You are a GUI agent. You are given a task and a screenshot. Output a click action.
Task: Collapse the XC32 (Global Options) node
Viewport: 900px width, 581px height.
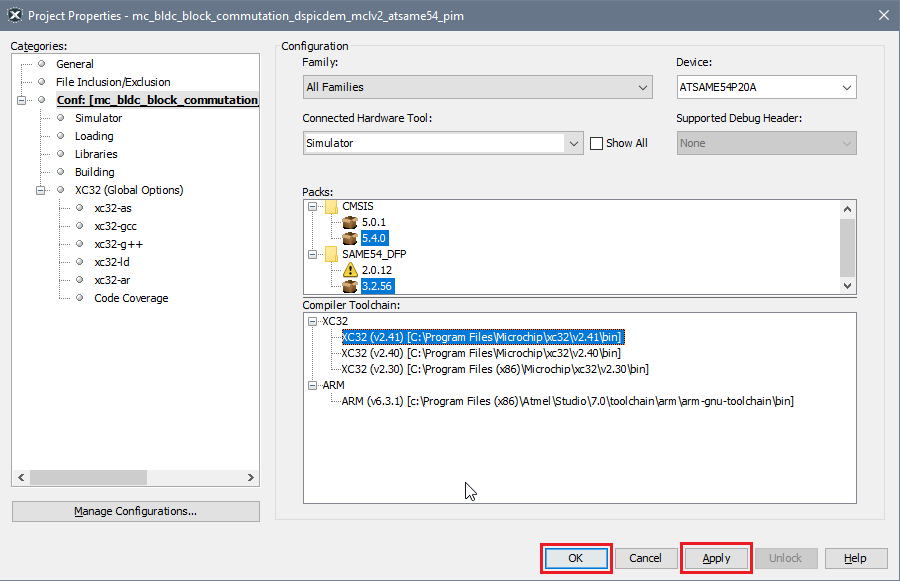coord(41,190)
